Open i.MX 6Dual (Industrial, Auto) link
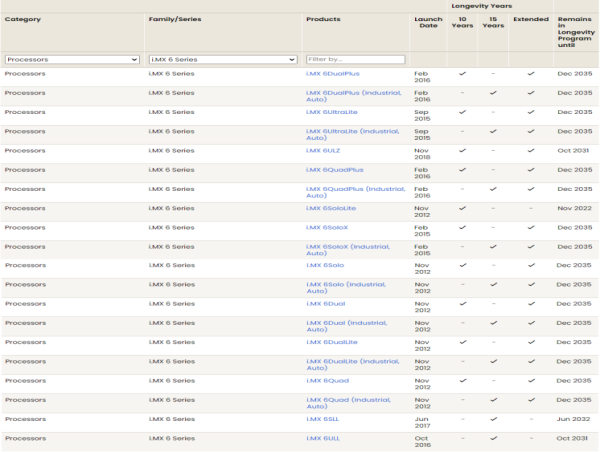Viewport: 600px width, 452px height. pos(347,326)
